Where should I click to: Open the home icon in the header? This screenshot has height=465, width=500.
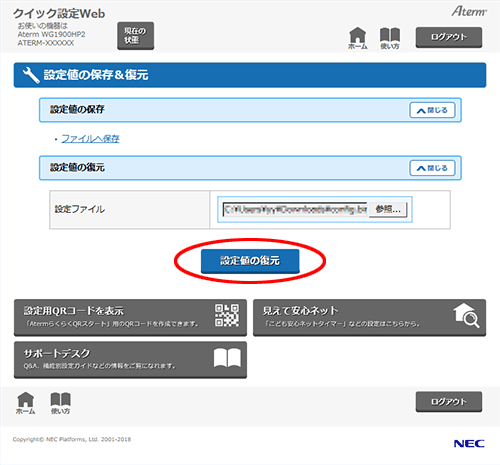357,38
